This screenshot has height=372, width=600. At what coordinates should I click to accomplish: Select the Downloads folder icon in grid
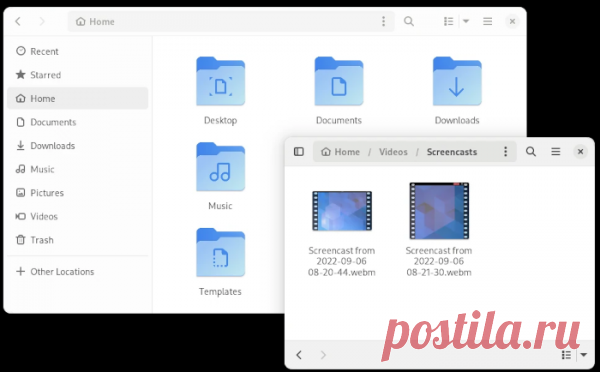point(457,82)
